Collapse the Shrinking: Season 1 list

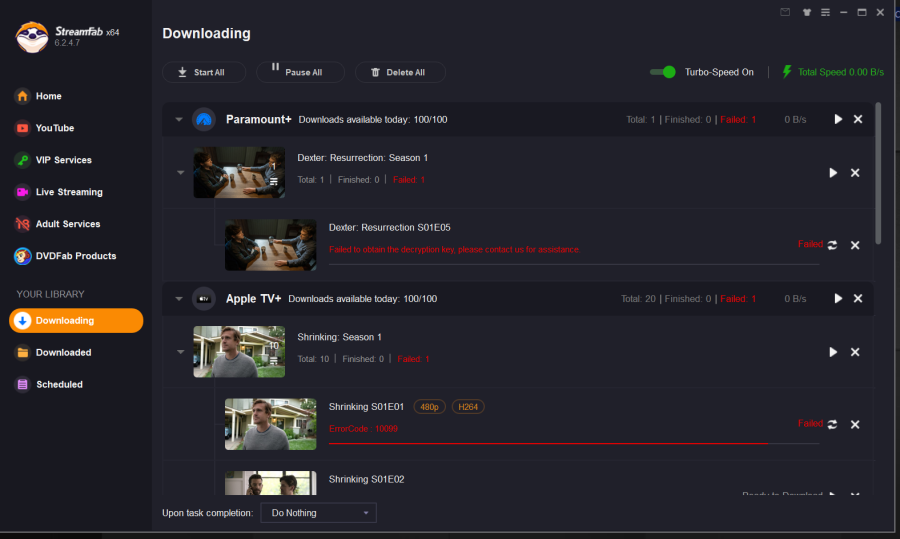point(180,352)
